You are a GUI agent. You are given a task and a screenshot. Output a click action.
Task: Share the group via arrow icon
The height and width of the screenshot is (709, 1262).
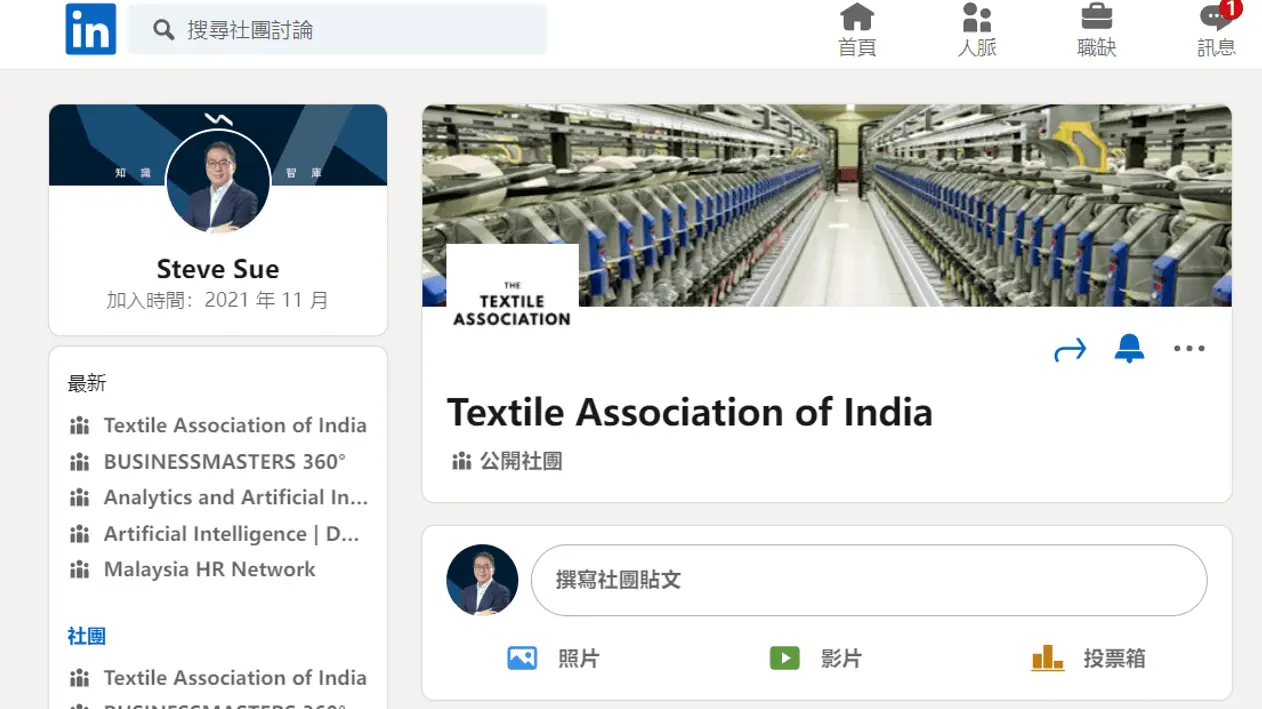pyautogui.click(x=1070, y=349)
